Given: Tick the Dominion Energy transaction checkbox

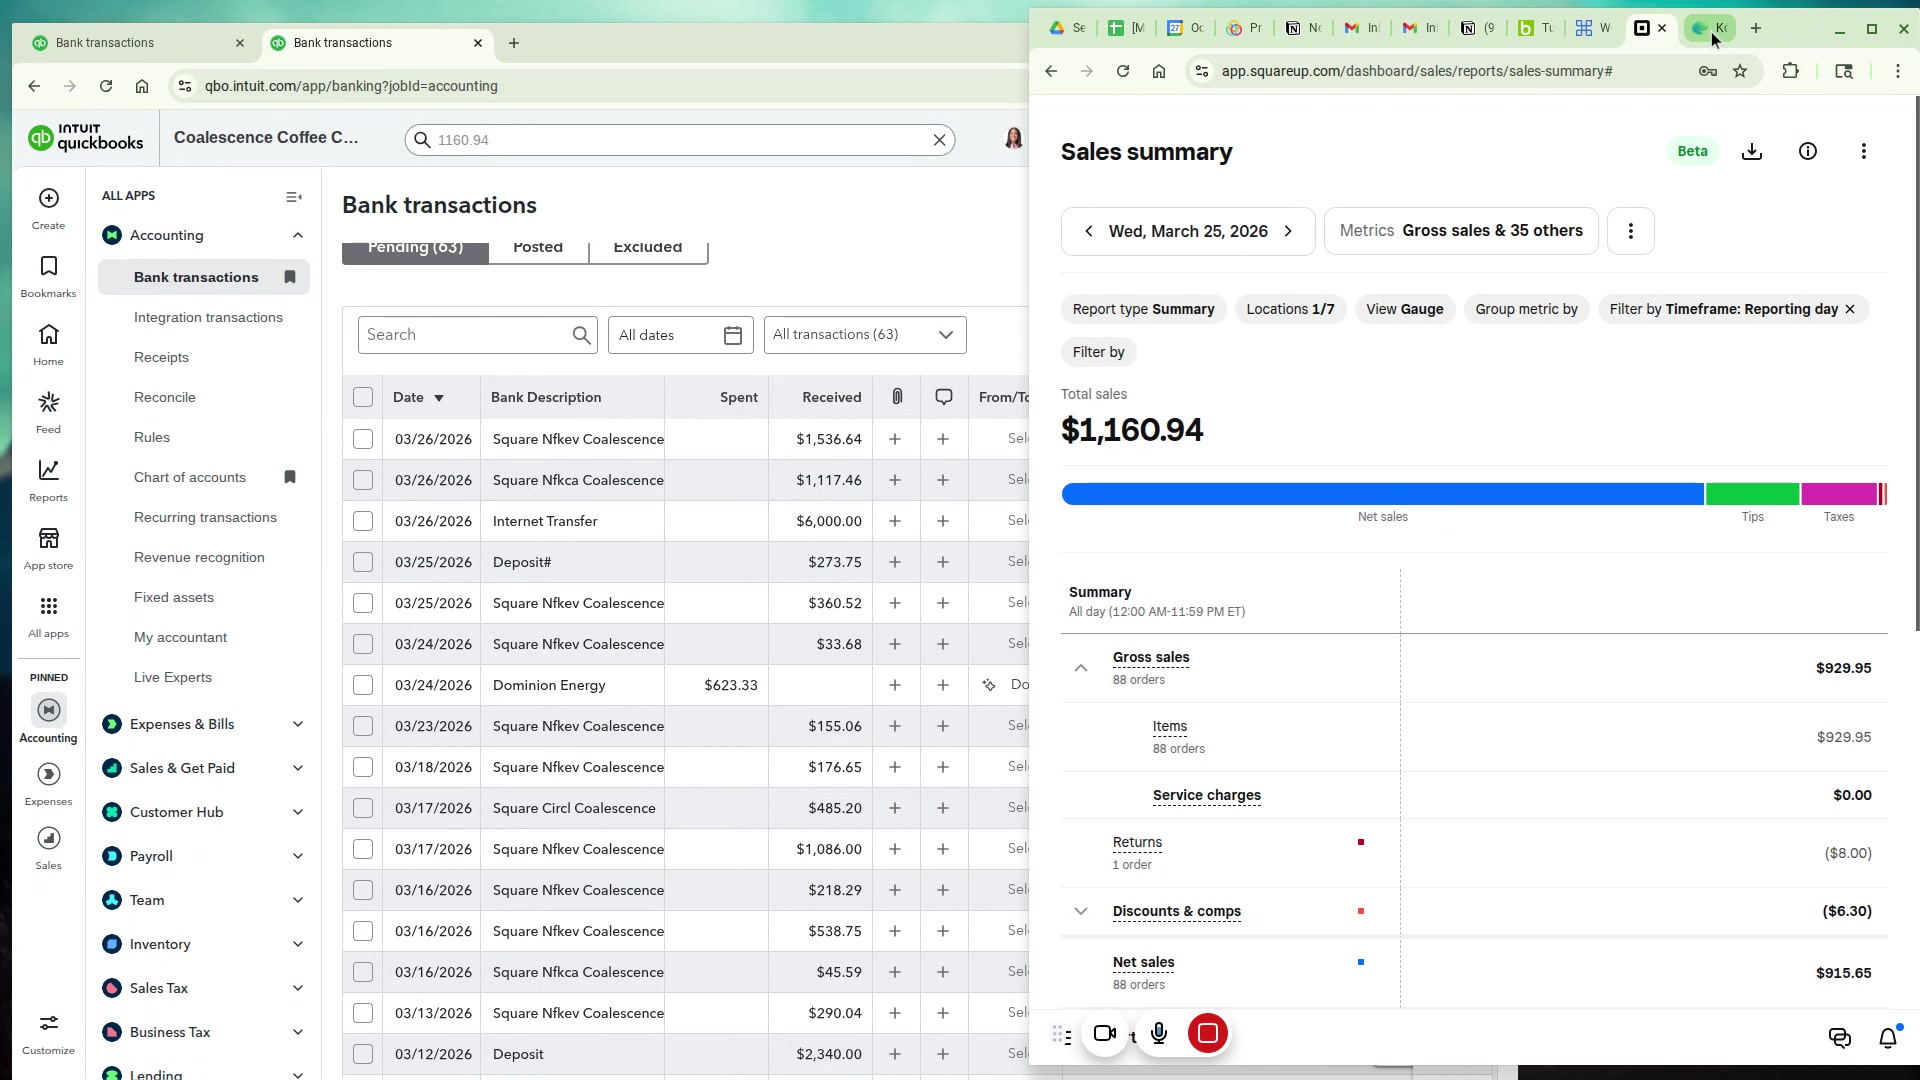Looking at the screenshot, I should click(363, 685).
